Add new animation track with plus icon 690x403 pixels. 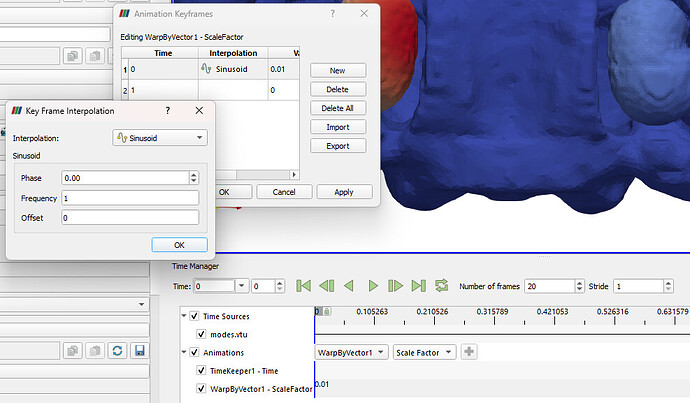pyautogui.click(x=469, y=352)
